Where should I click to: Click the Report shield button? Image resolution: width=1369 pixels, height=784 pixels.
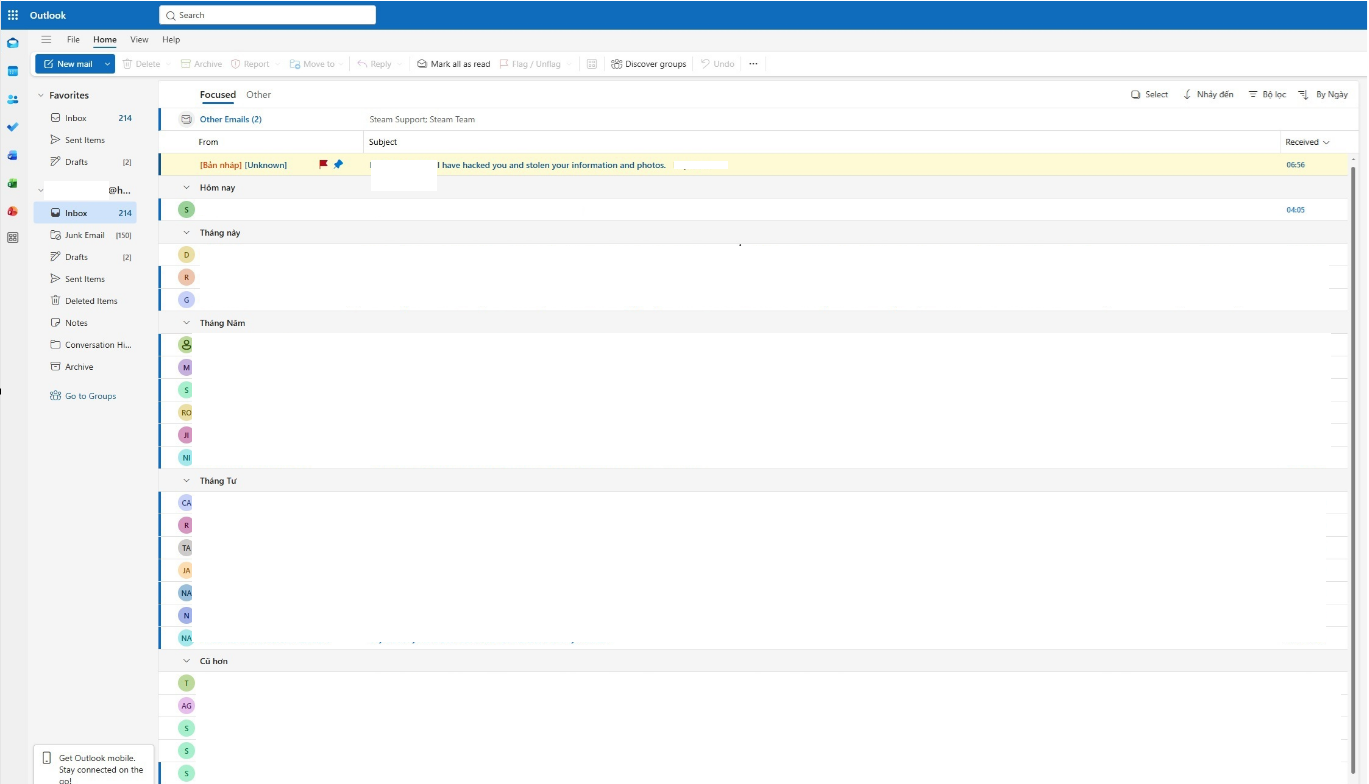pos(250,64)
